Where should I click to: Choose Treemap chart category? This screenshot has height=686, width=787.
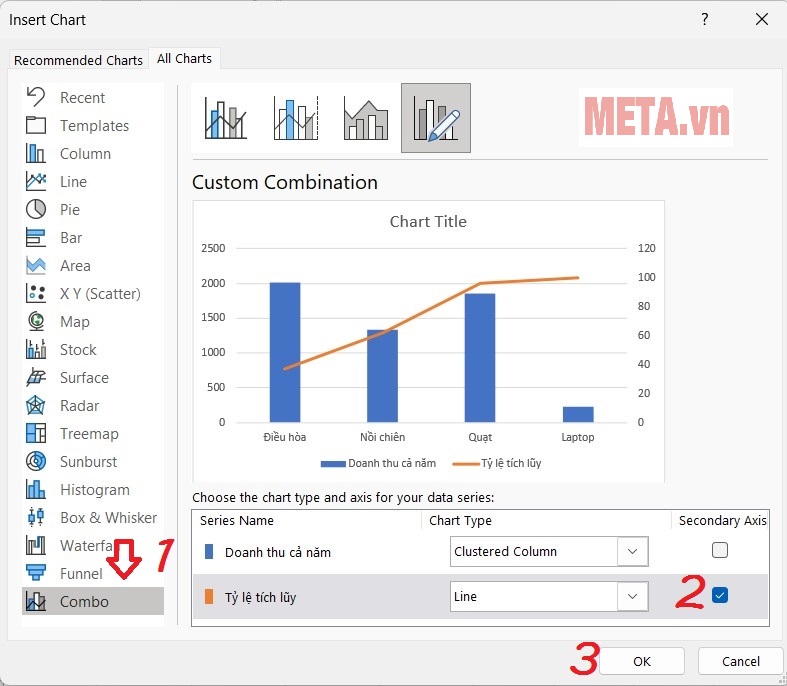point(89,434)
